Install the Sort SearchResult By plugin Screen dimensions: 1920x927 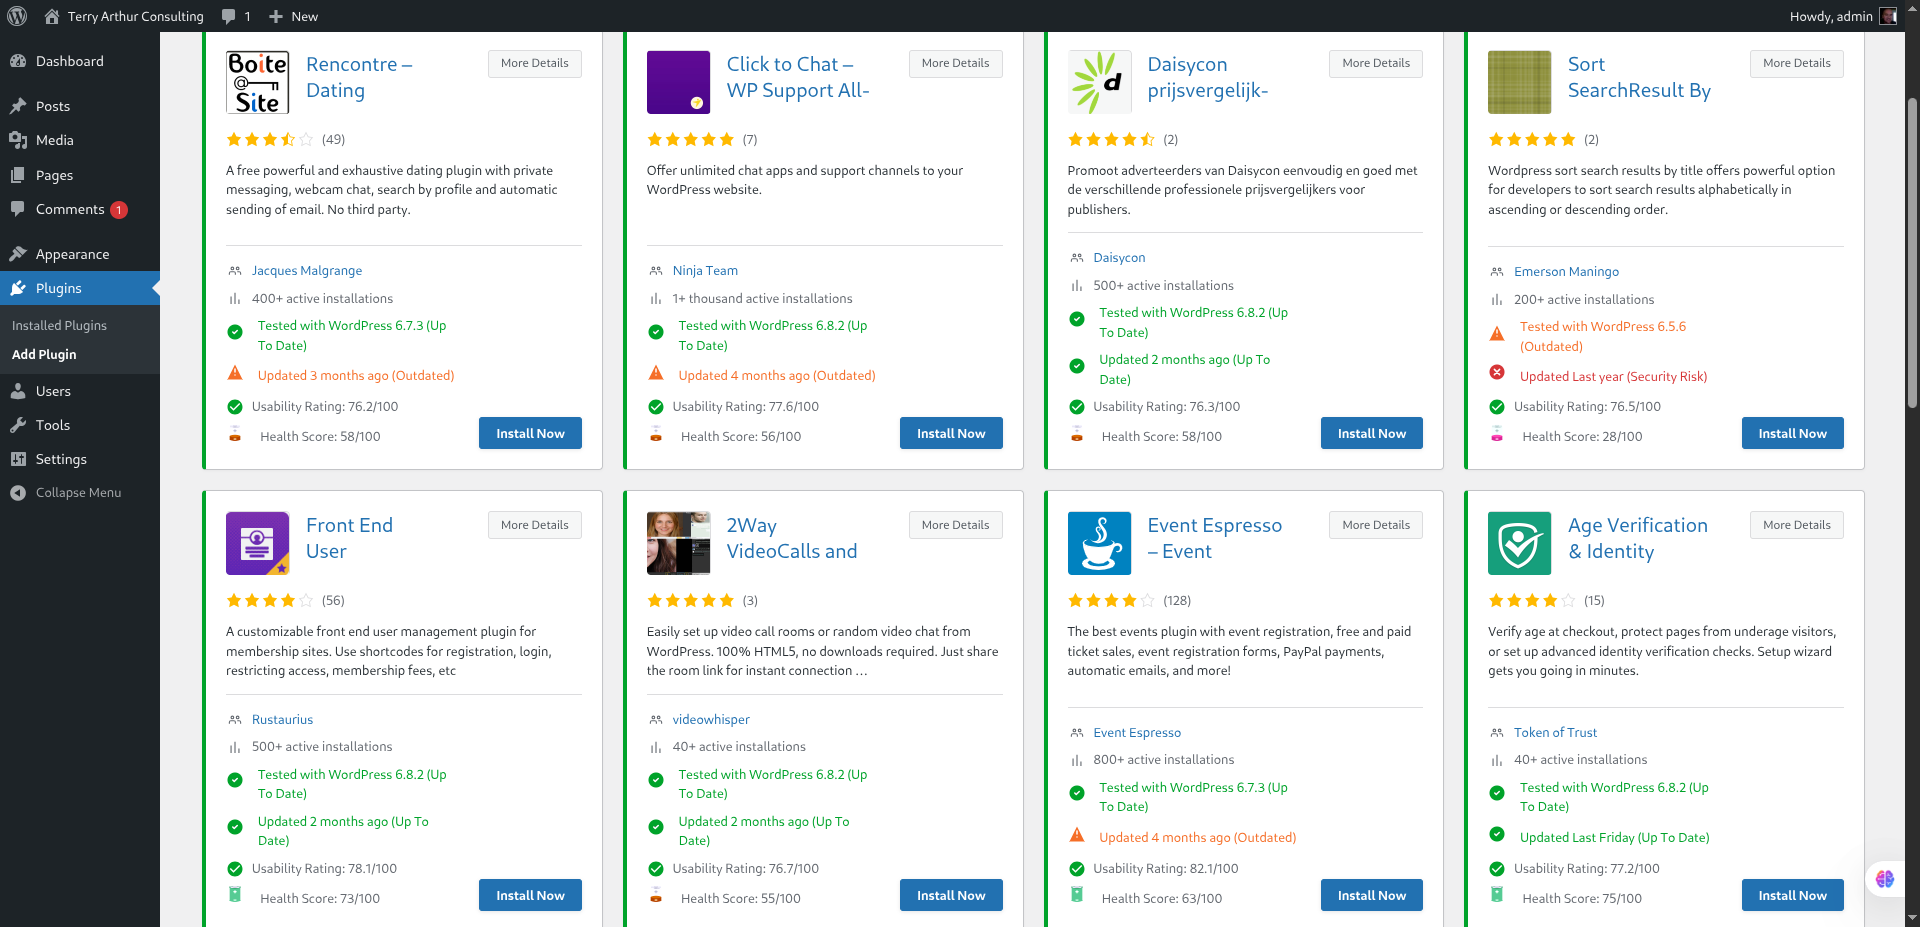1792,433
